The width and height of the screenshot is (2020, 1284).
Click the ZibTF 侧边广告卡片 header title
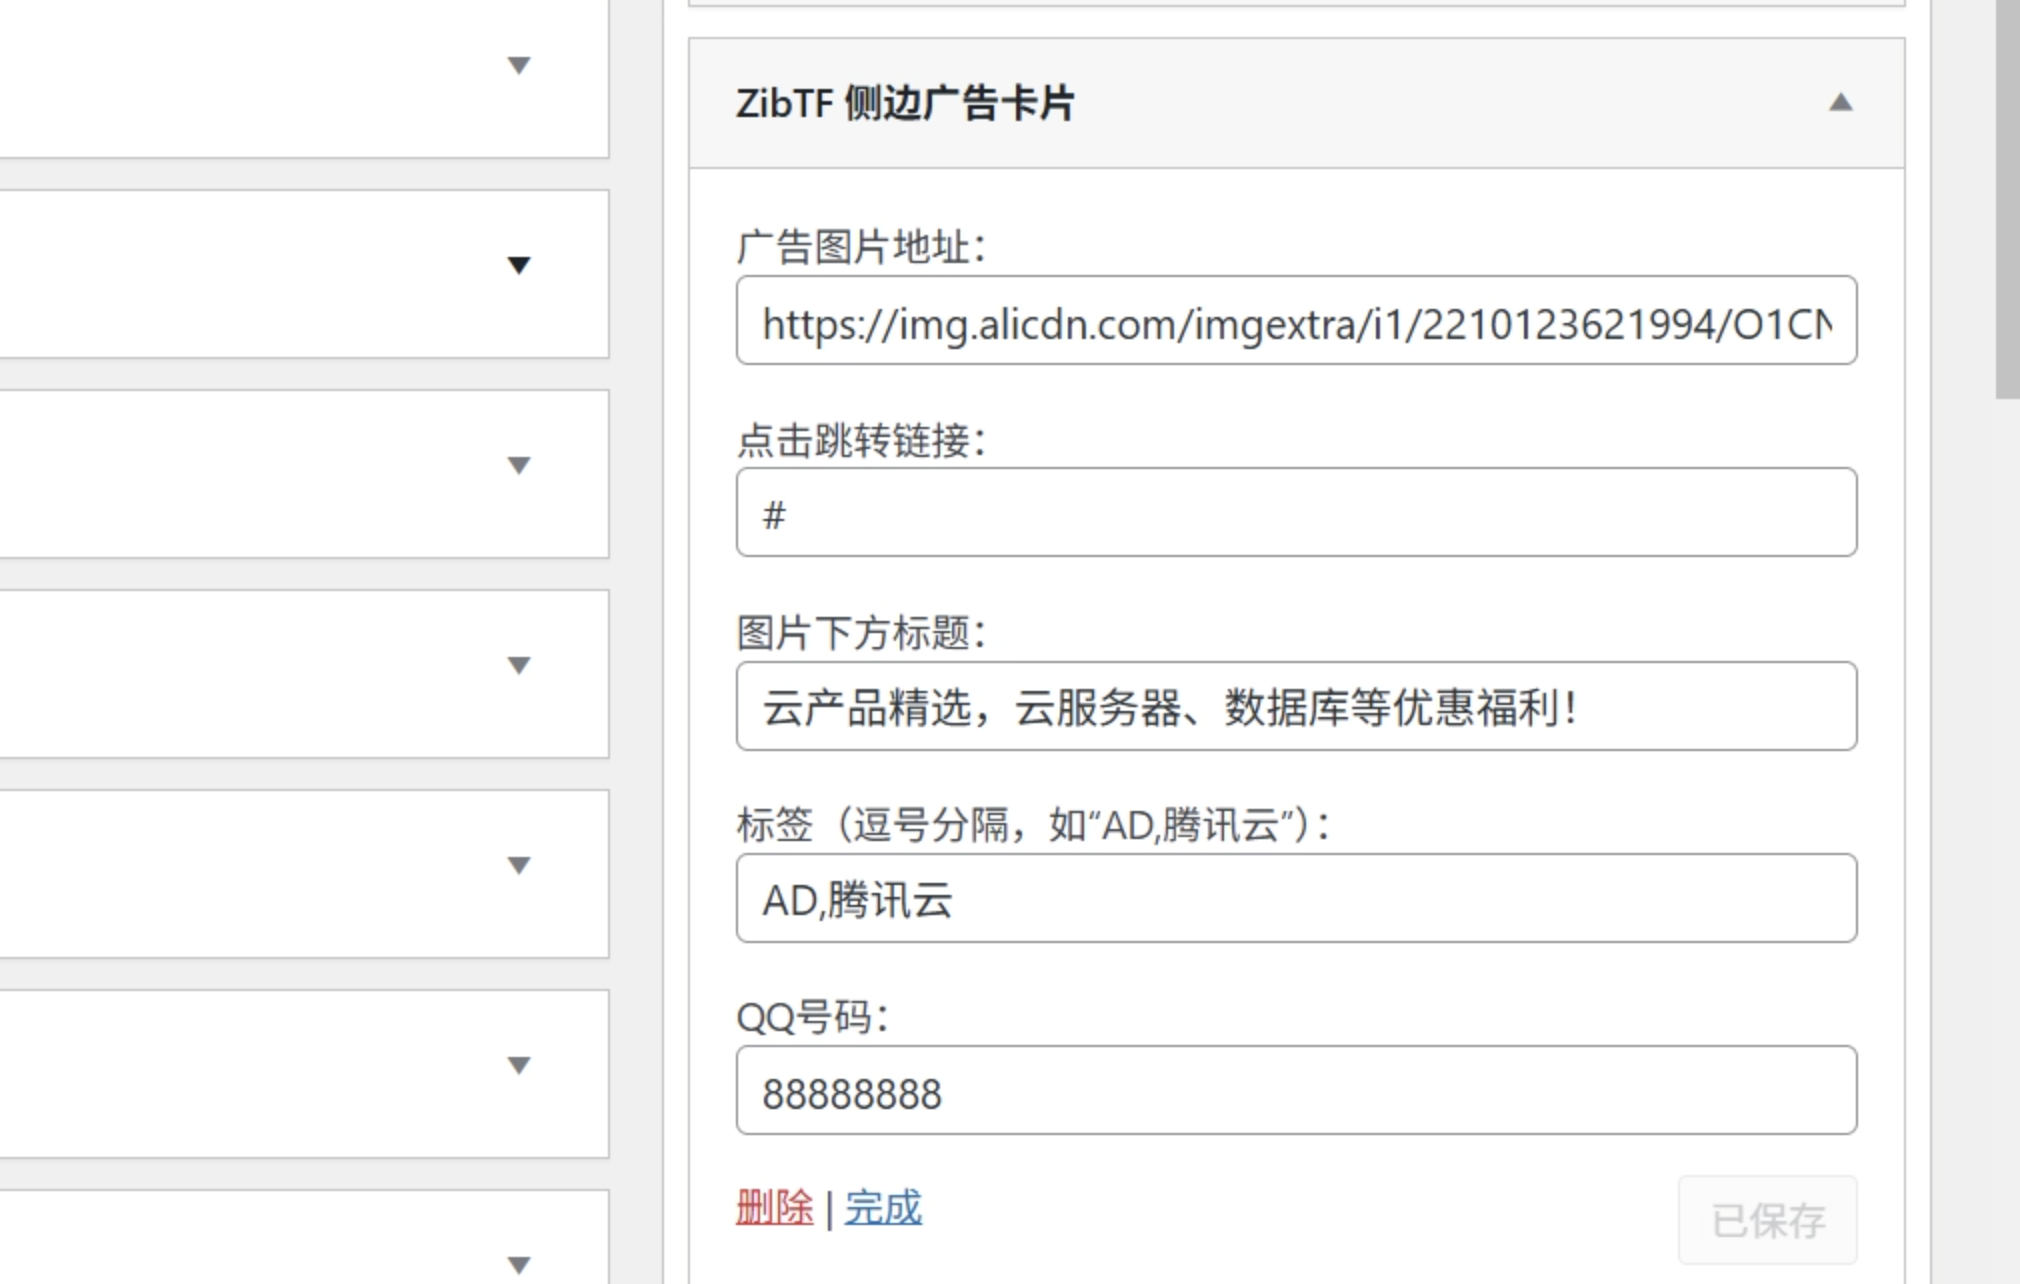pyautogui.click(x=905, y=103)
